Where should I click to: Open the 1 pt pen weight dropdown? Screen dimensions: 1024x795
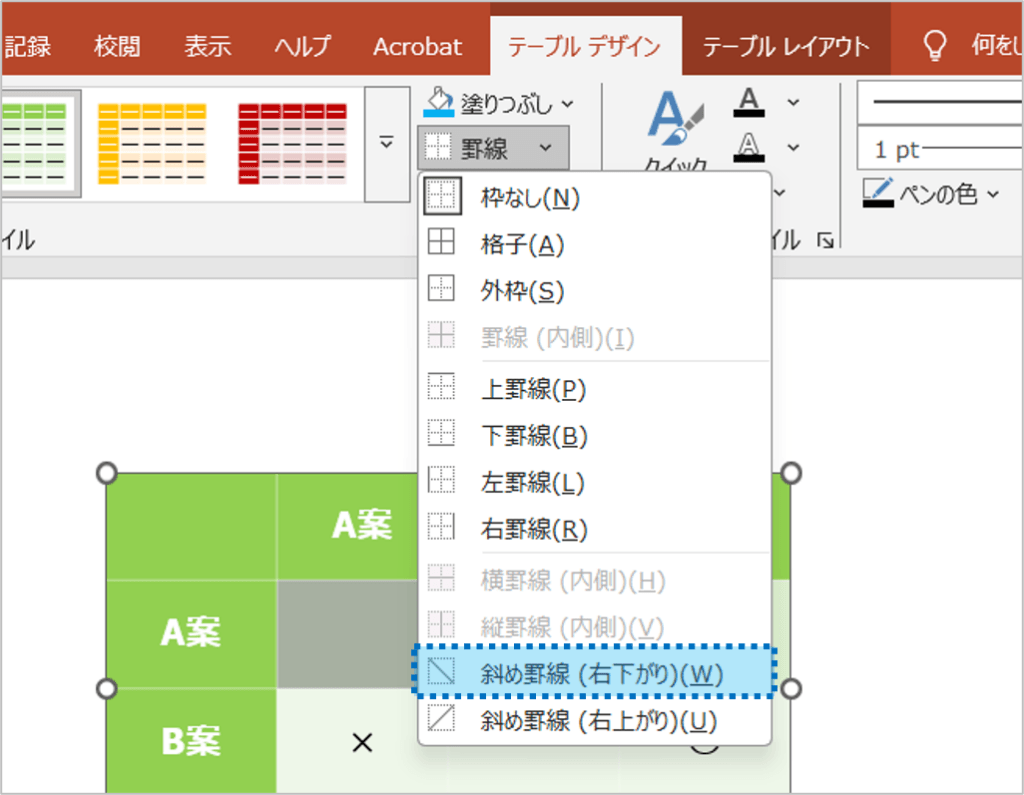(x=940, y=149)
